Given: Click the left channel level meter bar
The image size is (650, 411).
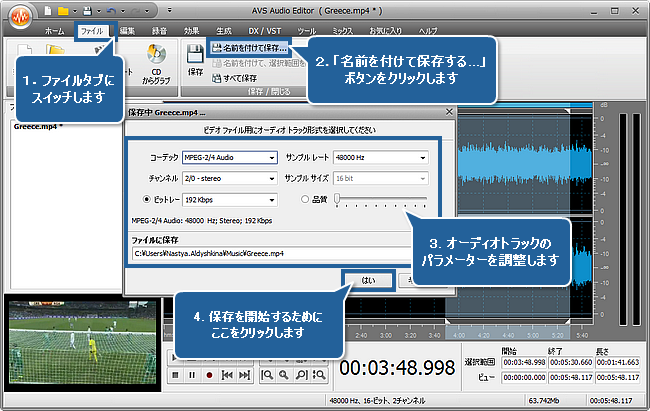Looking at the screenshot, I should 623,219.
